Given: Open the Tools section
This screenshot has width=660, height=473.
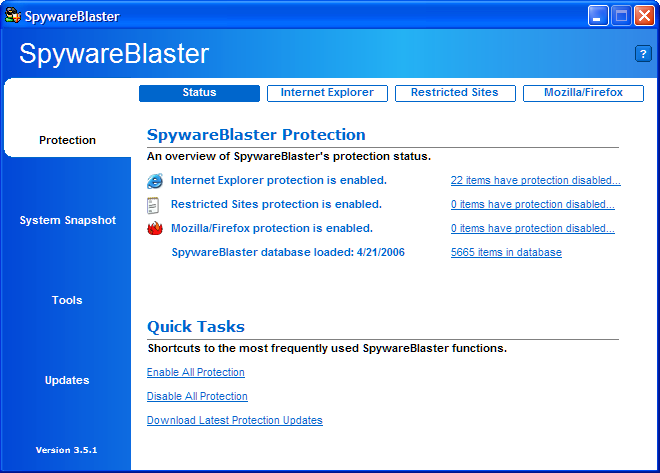Looking at the screenshot, I should coord(67,300).
